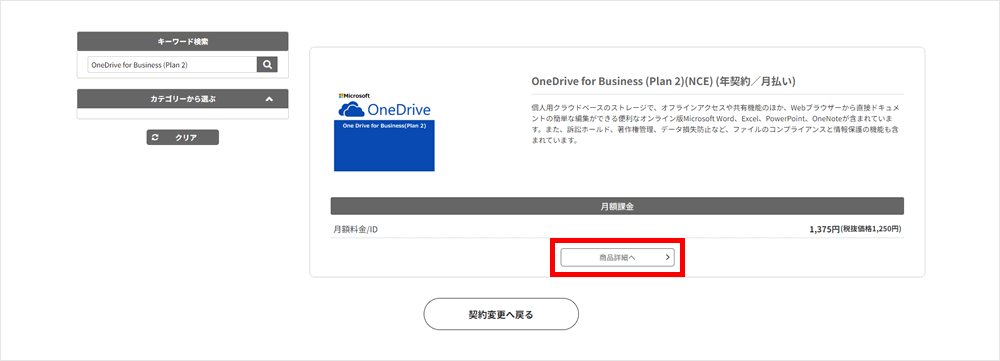Click the キーワード検索 header

(x=182, y=41)
